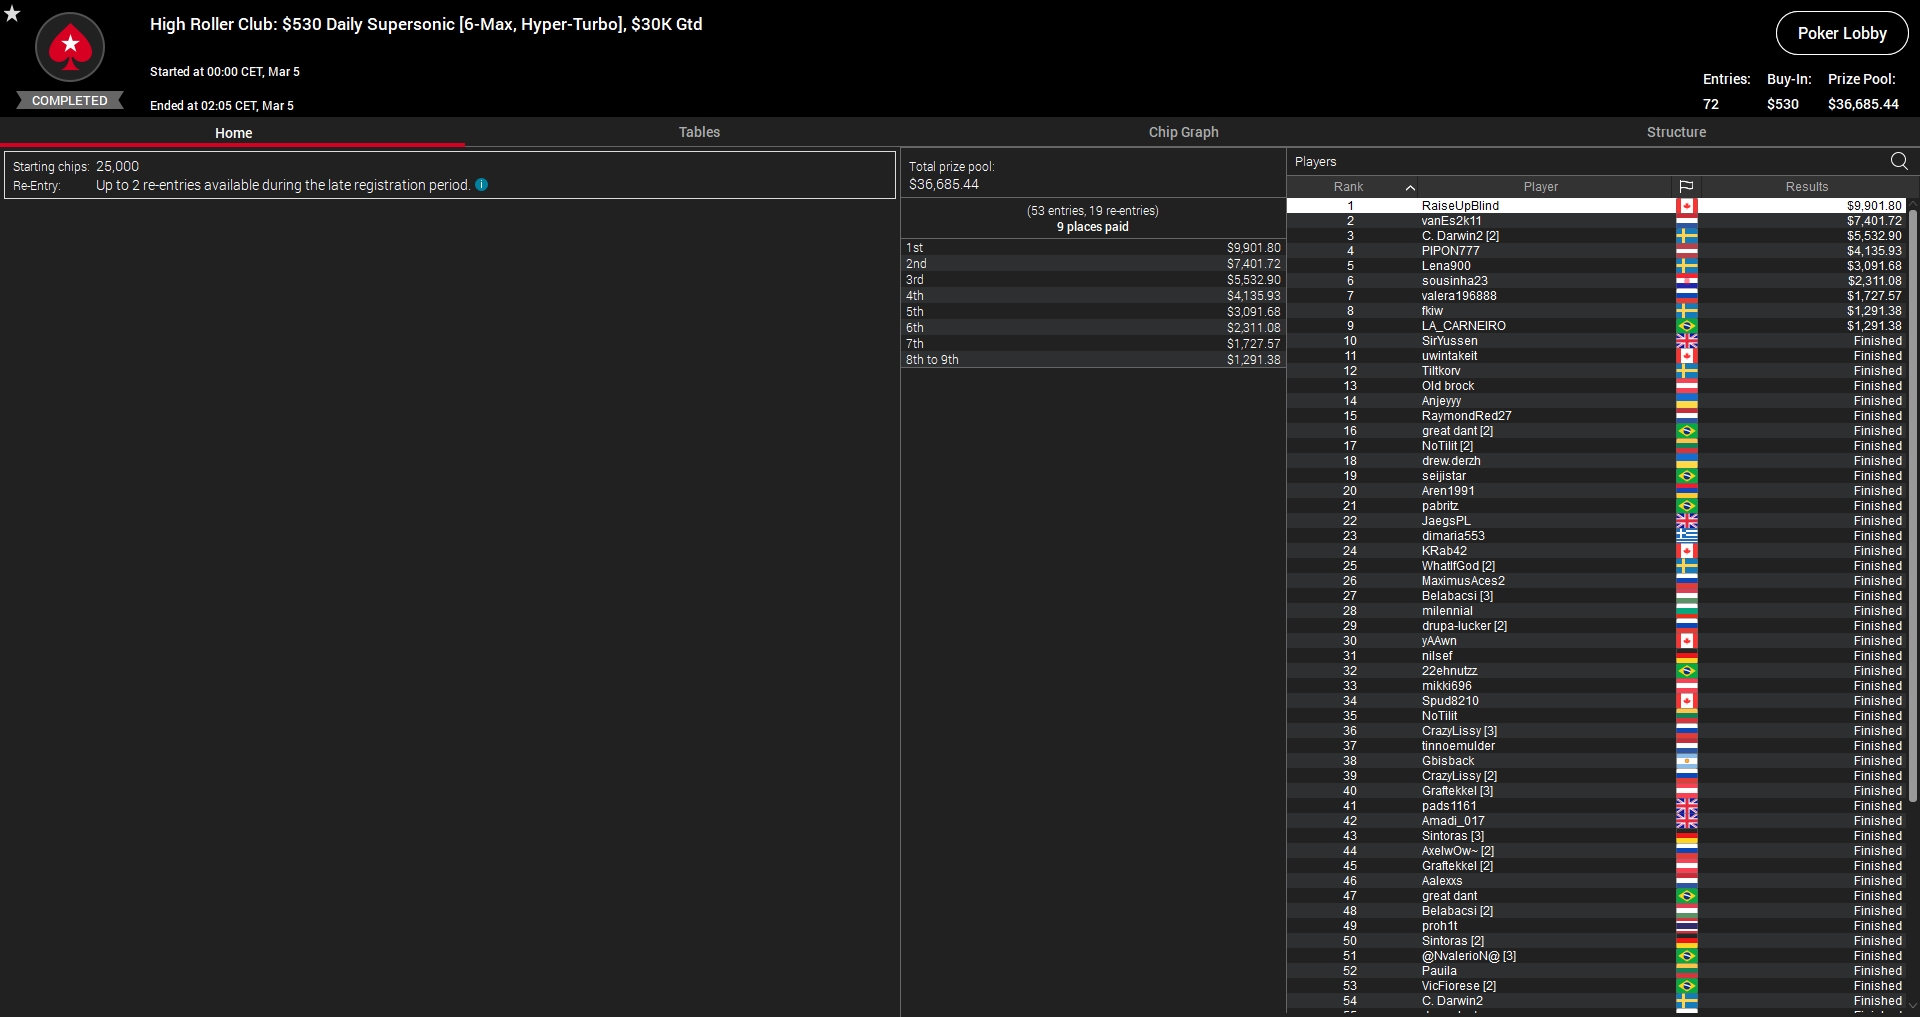Viewport: 1920px width, 1017px height.
Task: Select player PIPON777
Action: 1597,251
